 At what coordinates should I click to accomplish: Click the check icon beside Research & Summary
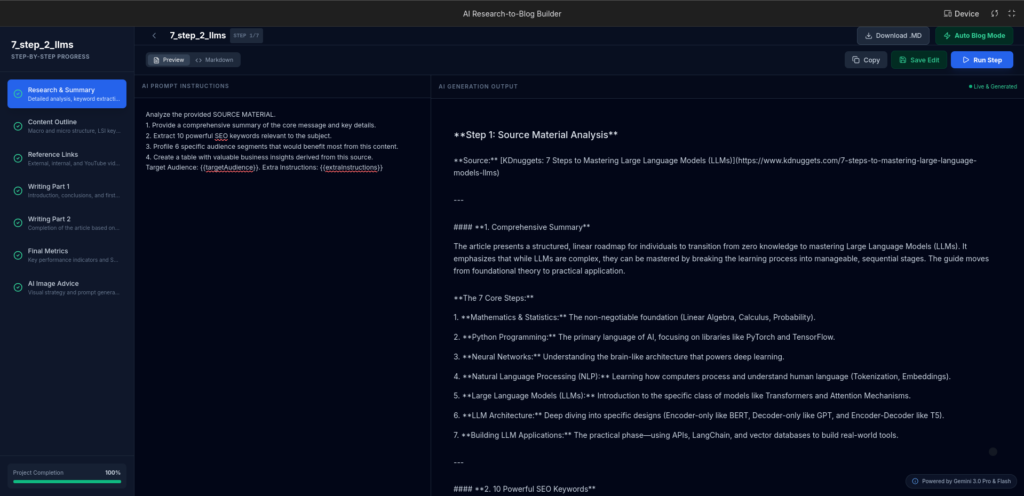[18, 94]
